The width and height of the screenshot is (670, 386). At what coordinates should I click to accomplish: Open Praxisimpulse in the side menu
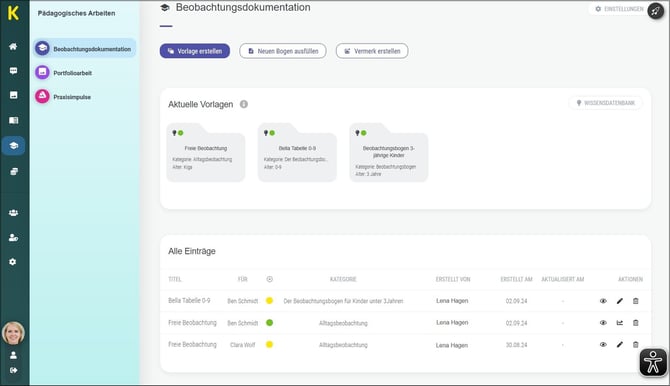[63, 97]
